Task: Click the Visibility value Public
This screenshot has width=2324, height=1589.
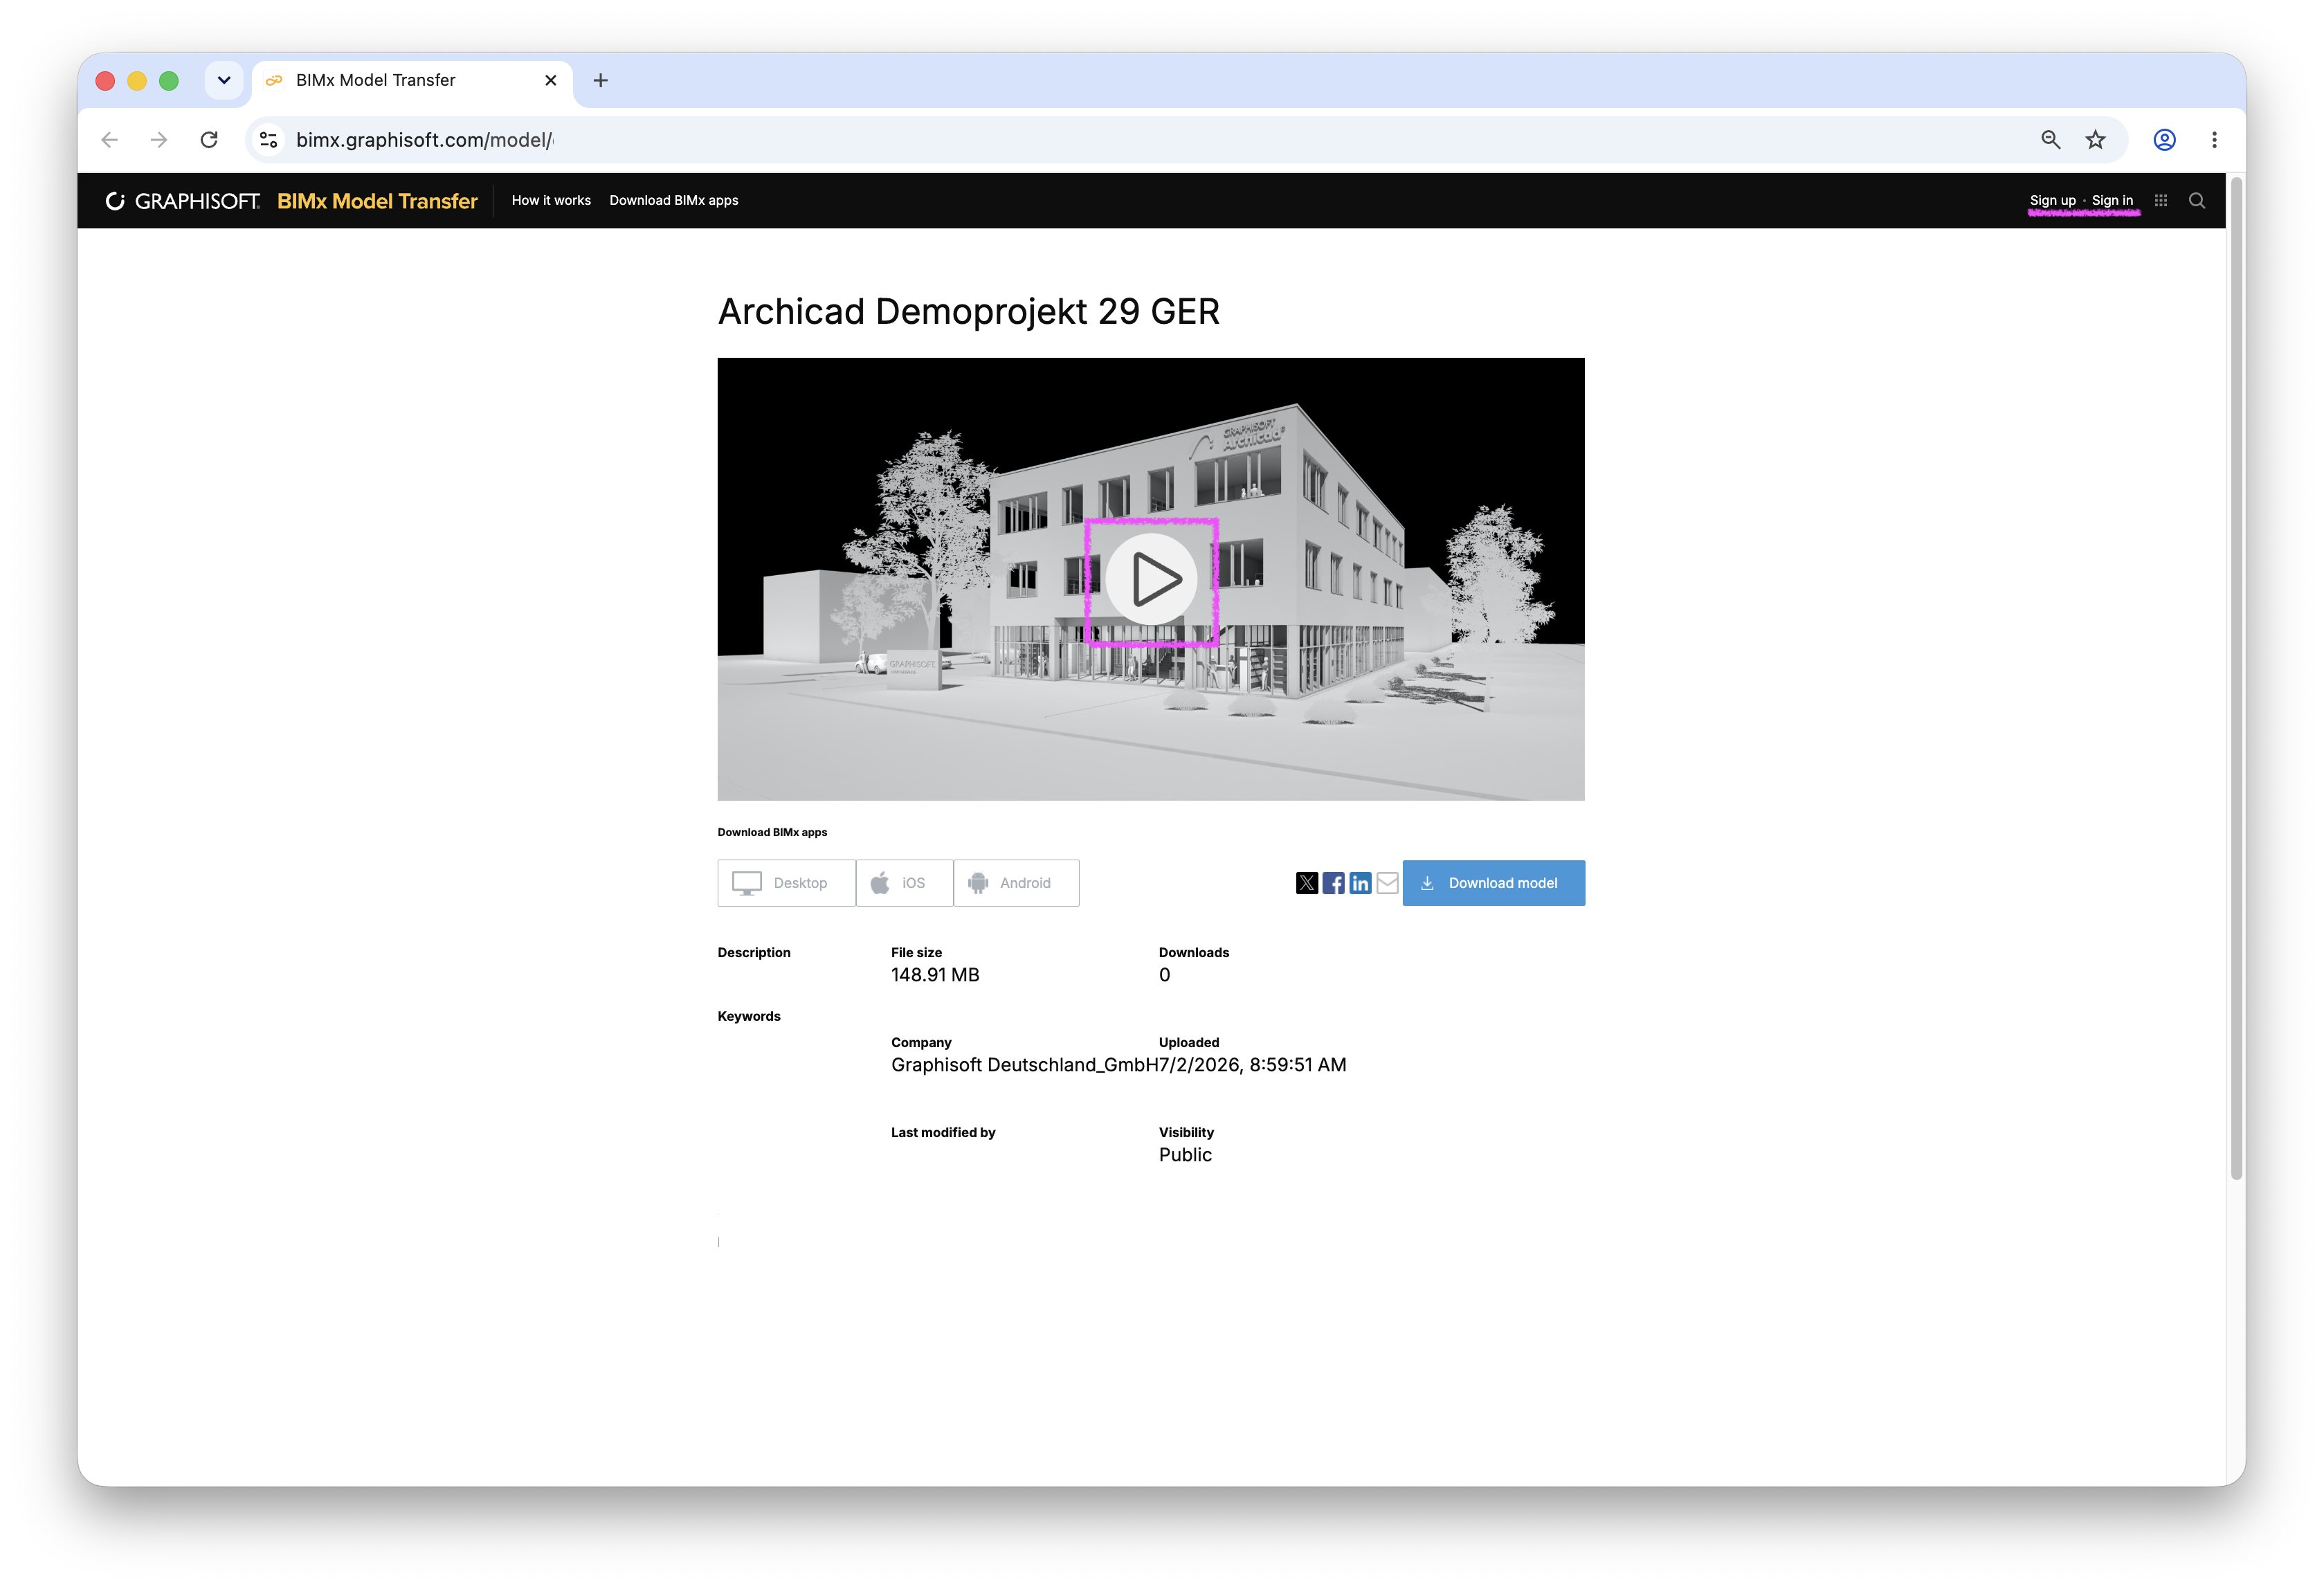Action: click(x=1185, y=1155)
